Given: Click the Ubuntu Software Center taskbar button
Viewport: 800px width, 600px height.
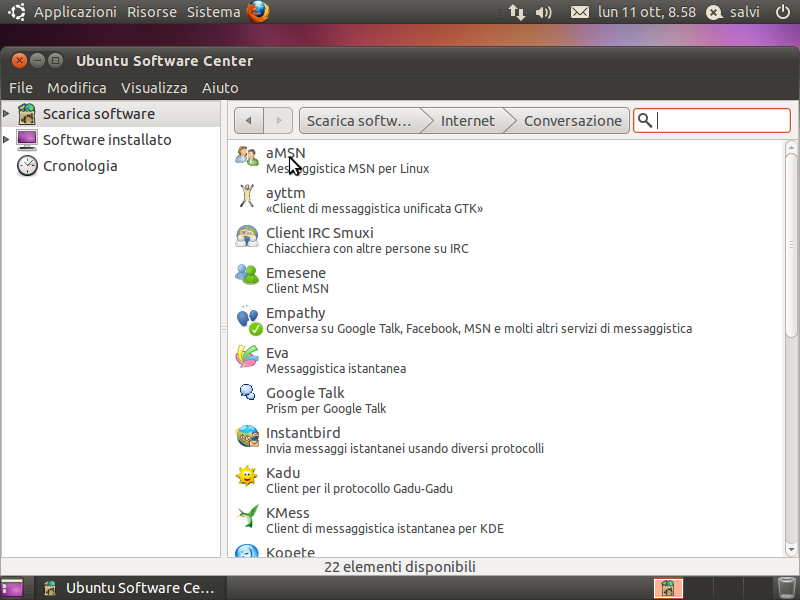Looking at the screenshot, I should (131, 588).
